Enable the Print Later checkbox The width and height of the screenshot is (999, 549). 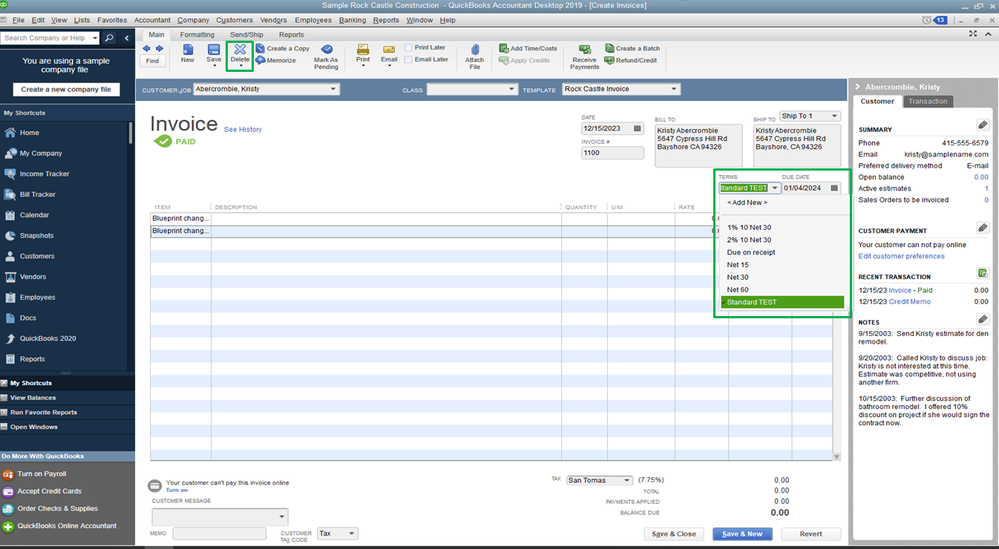(409, 48)
